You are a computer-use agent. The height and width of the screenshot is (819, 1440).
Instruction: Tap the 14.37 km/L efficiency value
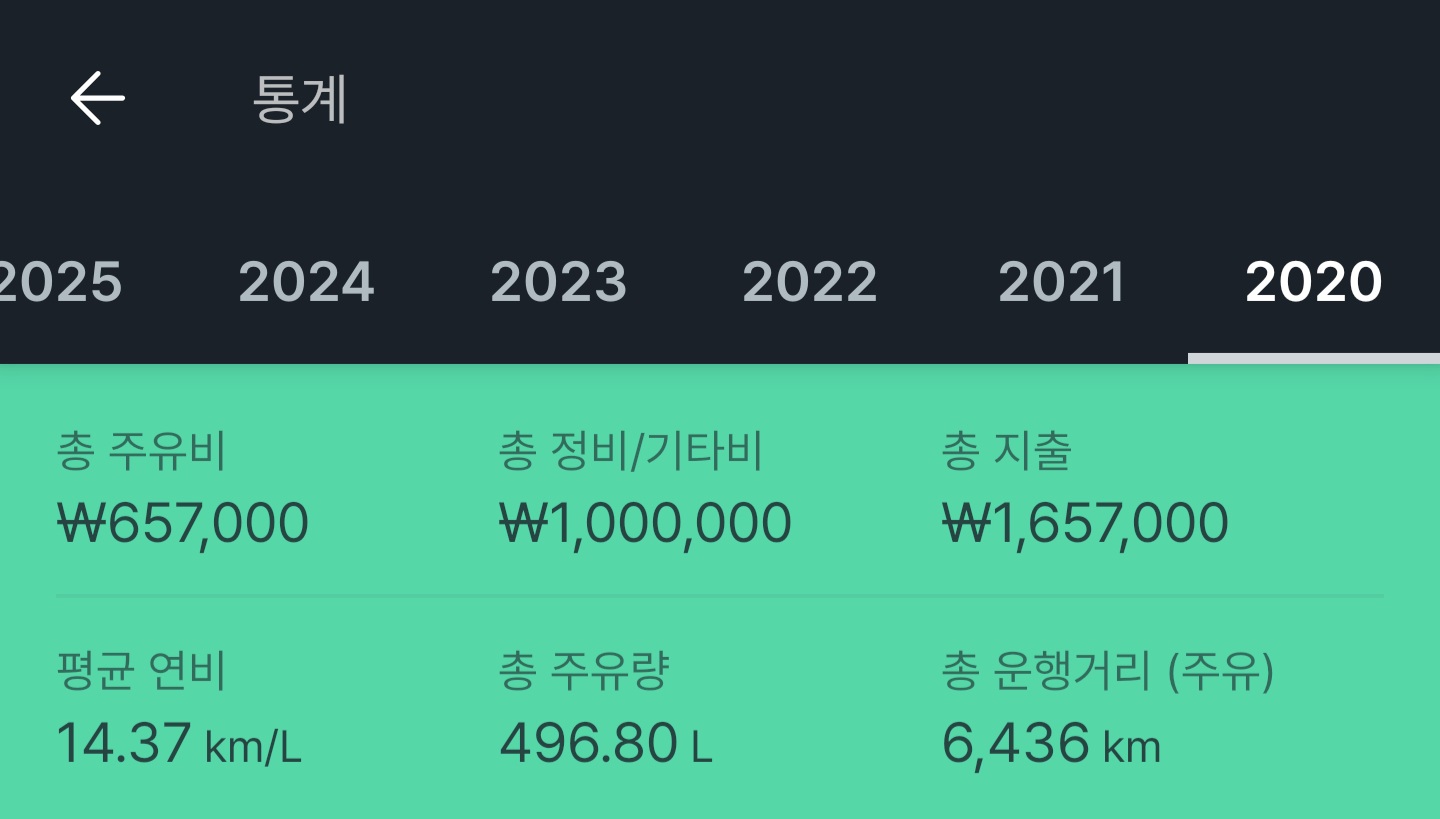[178, 744]
